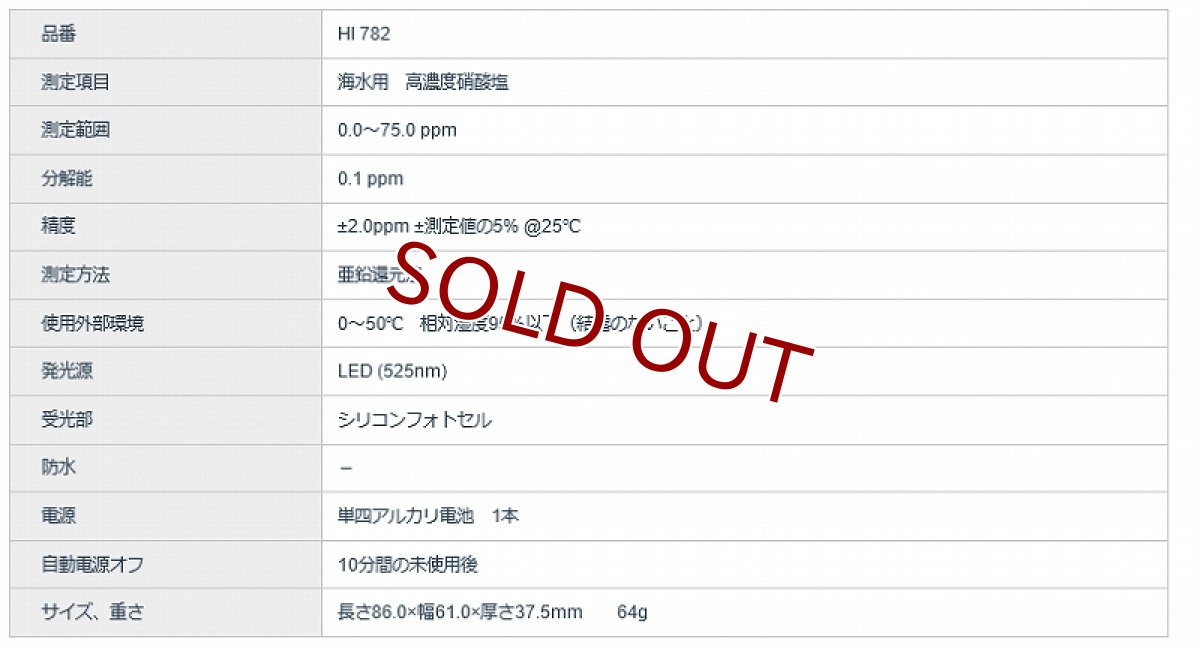Viewport: 1200px width, 648px height.
Task: Click the 海水用 高濃度硝酸塩 value
Action: (x=423, y=82)
